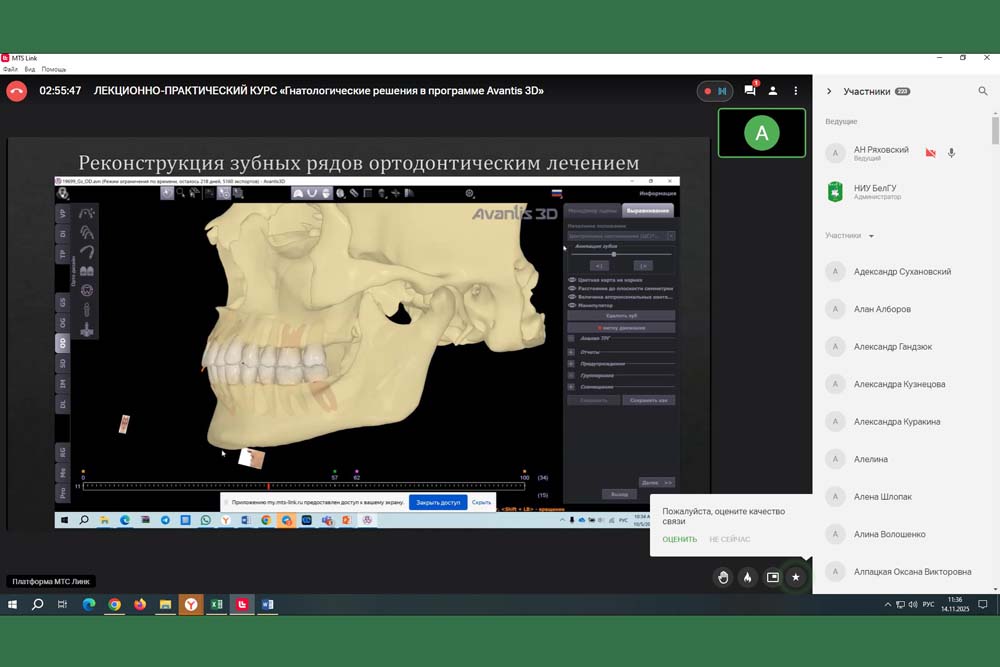Image resolution: width=1000 pixels, height=667 pixels.
Task: Click the participants person icon in header
Action: pyautogui.click(x=773, y=91)
